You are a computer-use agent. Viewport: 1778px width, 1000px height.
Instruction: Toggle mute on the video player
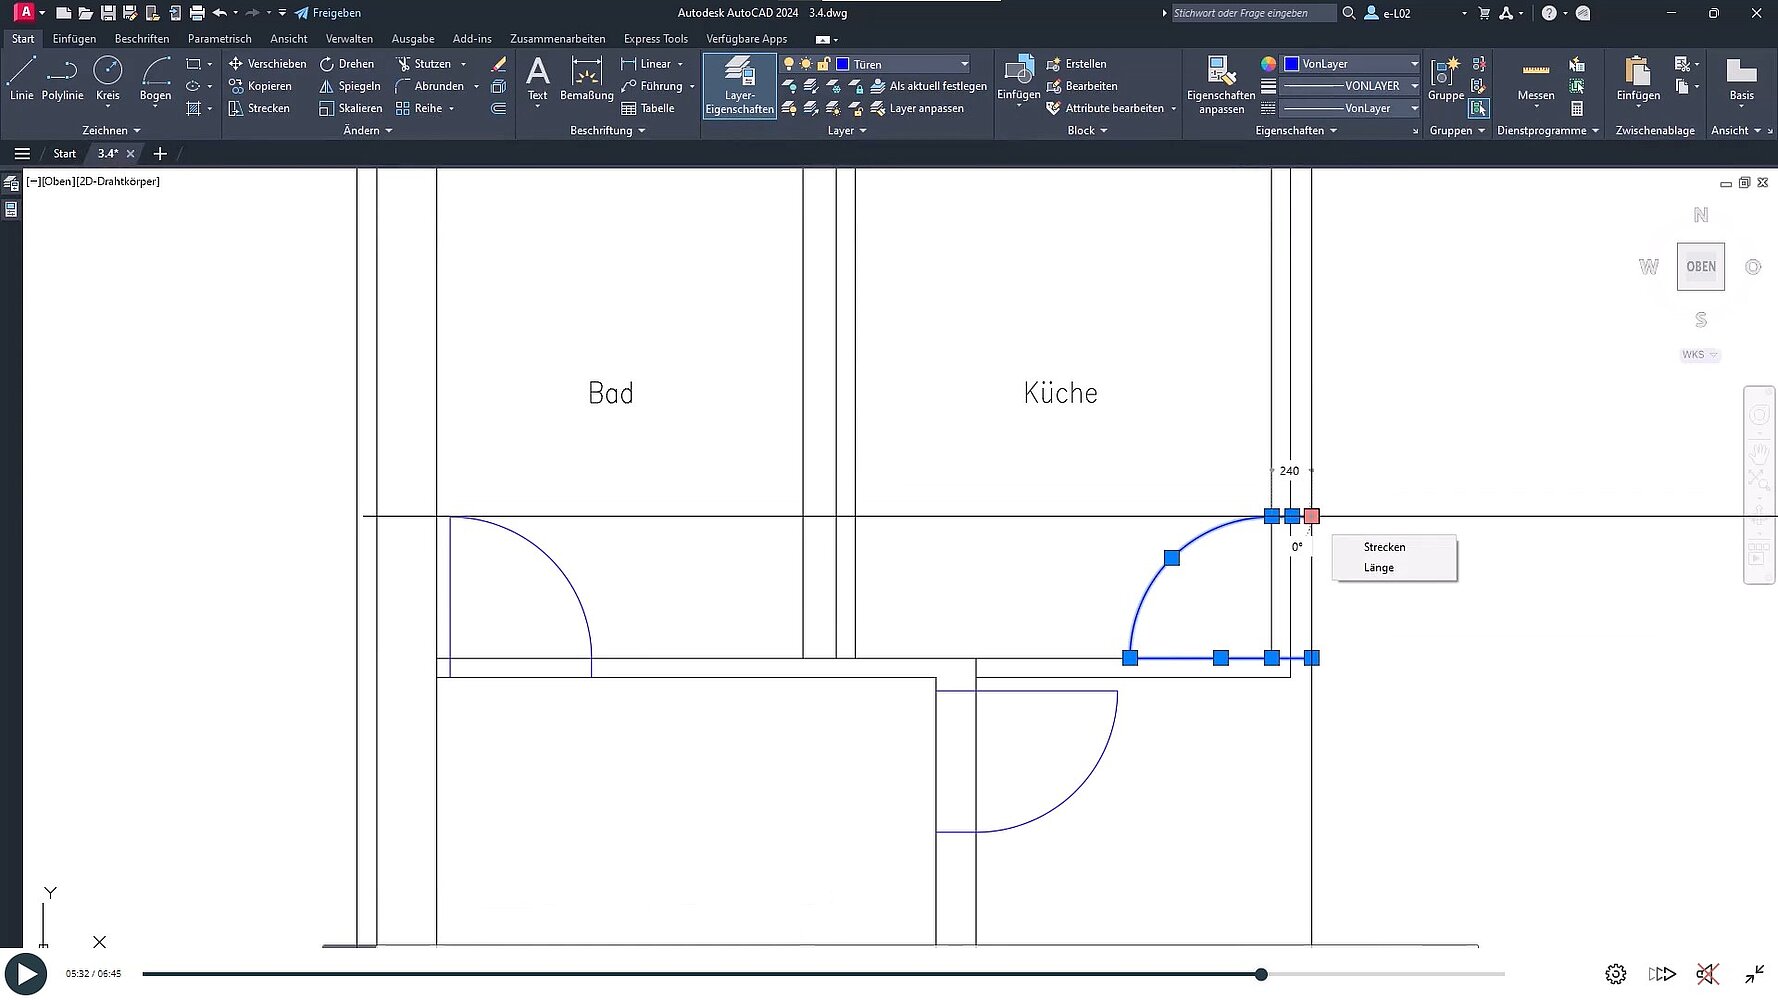(x=1707, y=974)
